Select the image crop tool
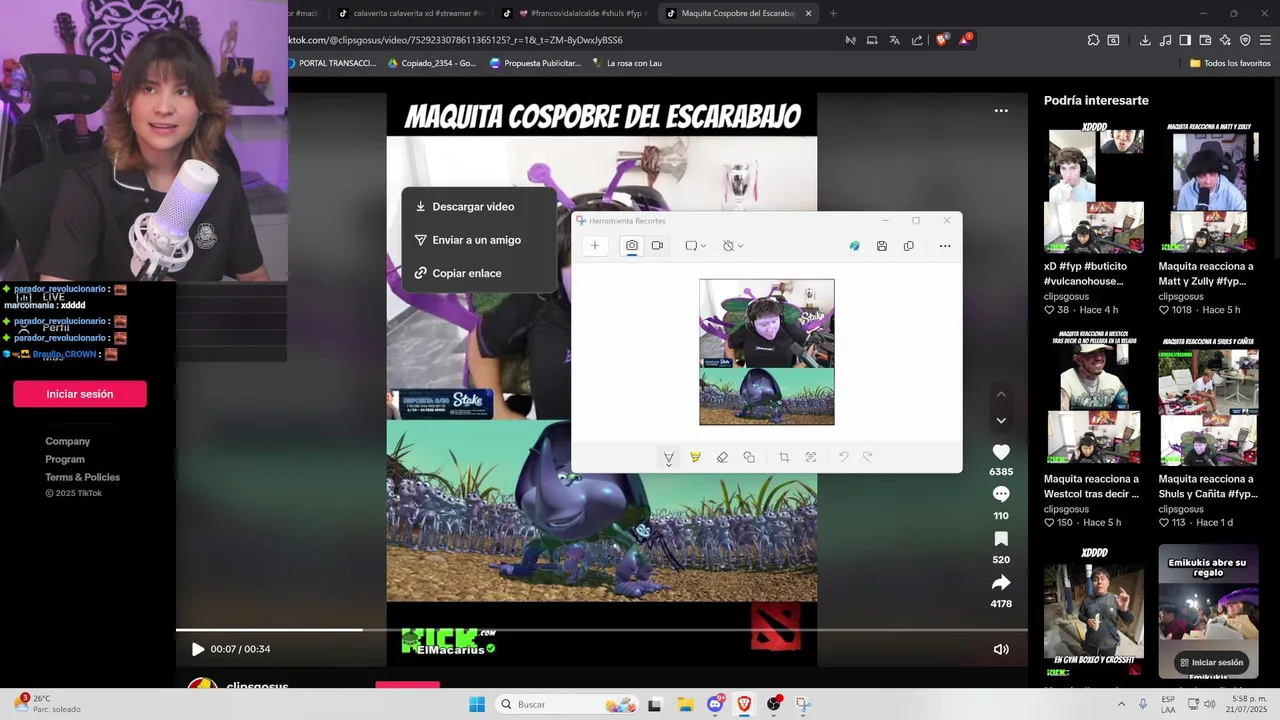The width and height of the screenshot is (1280, 720). click(784, 457)
